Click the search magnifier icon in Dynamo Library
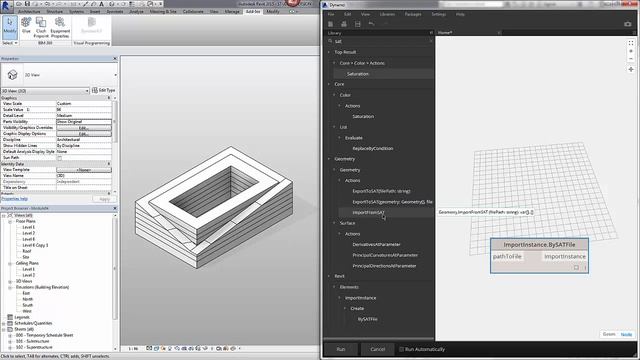640x360 pixels. pos(330,41)
